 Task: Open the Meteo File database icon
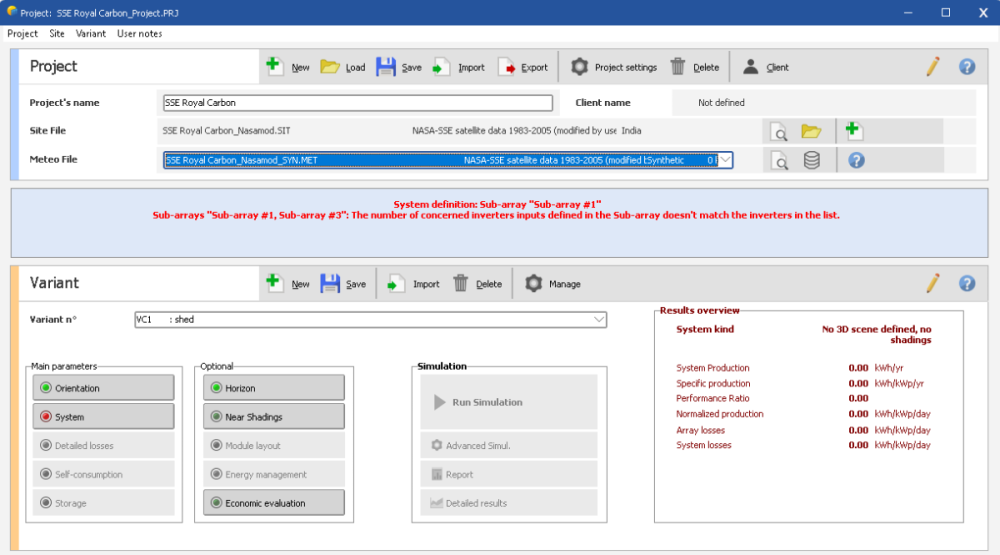pyautogui.click(x=812, y=160)
